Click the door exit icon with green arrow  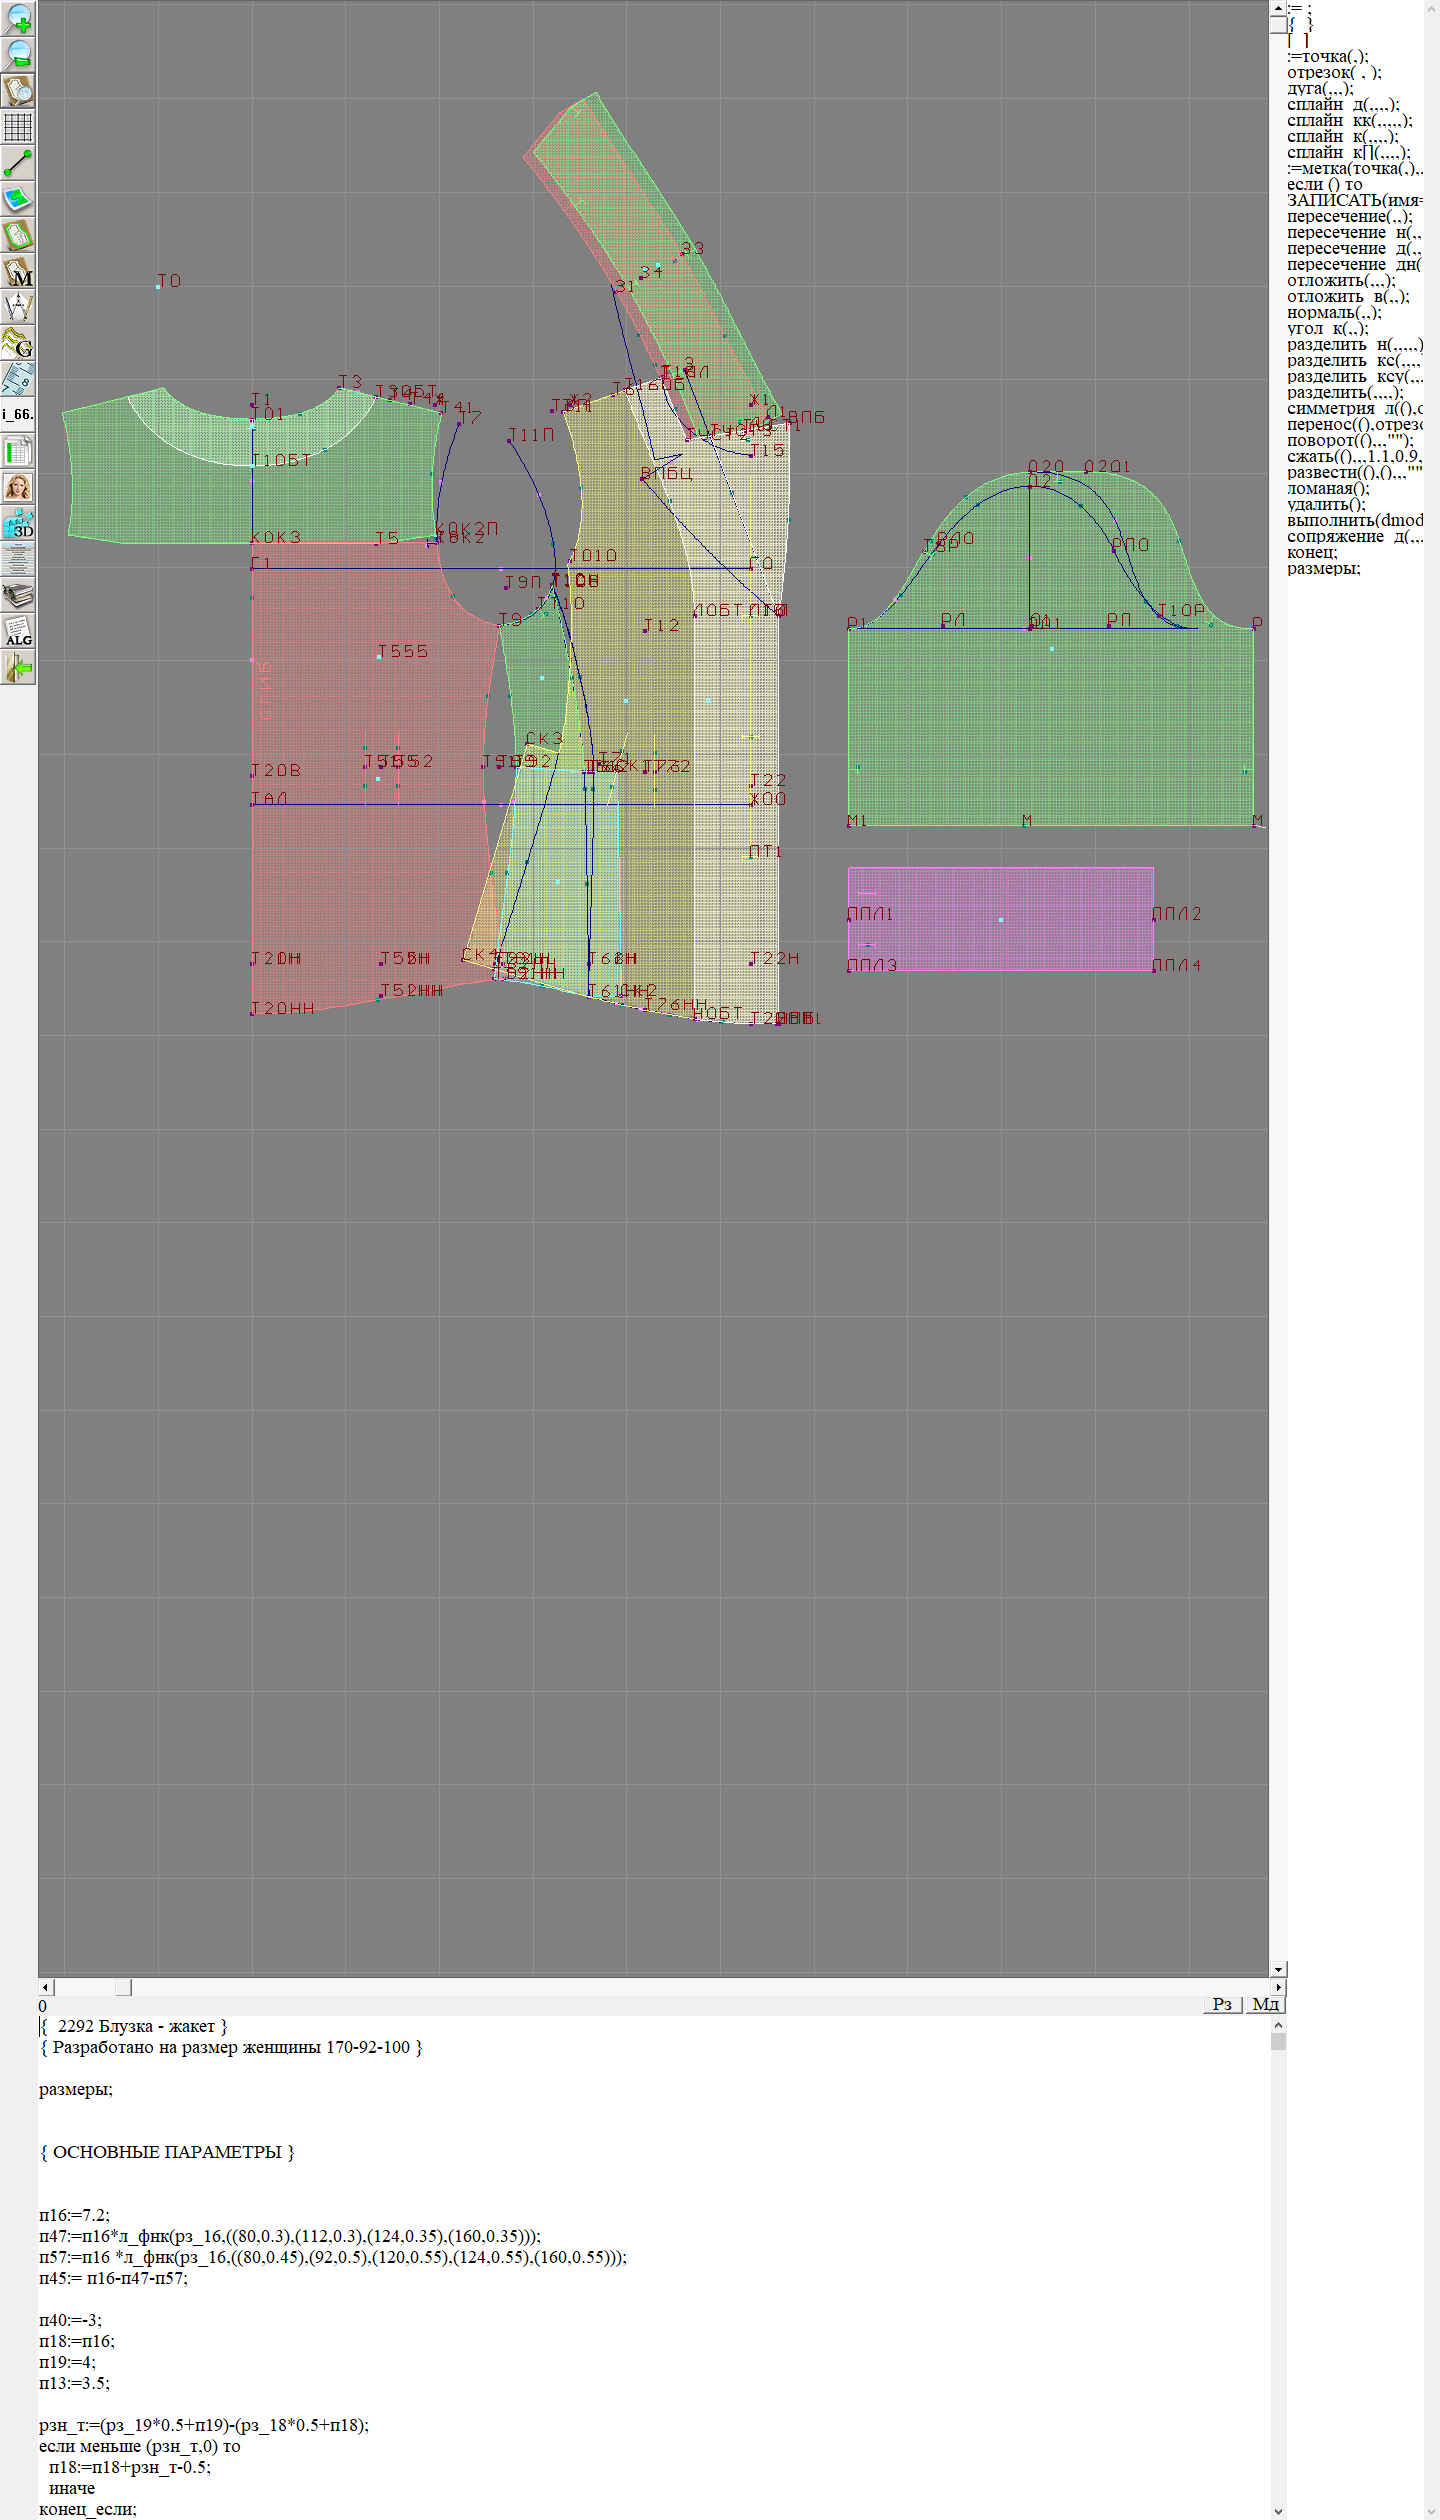coord(18,668)
